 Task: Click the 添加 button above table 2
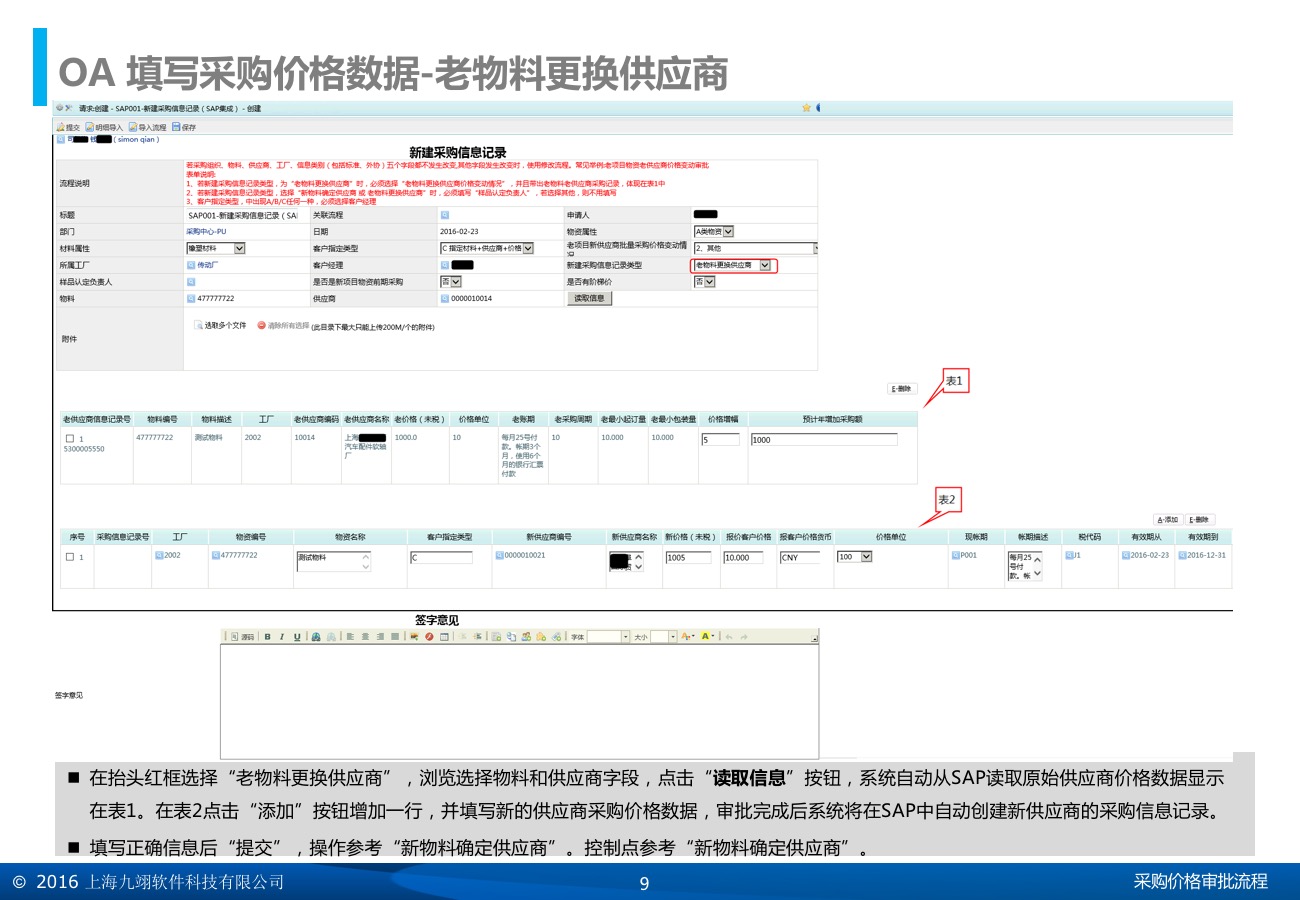click(x=1167, y=520)
